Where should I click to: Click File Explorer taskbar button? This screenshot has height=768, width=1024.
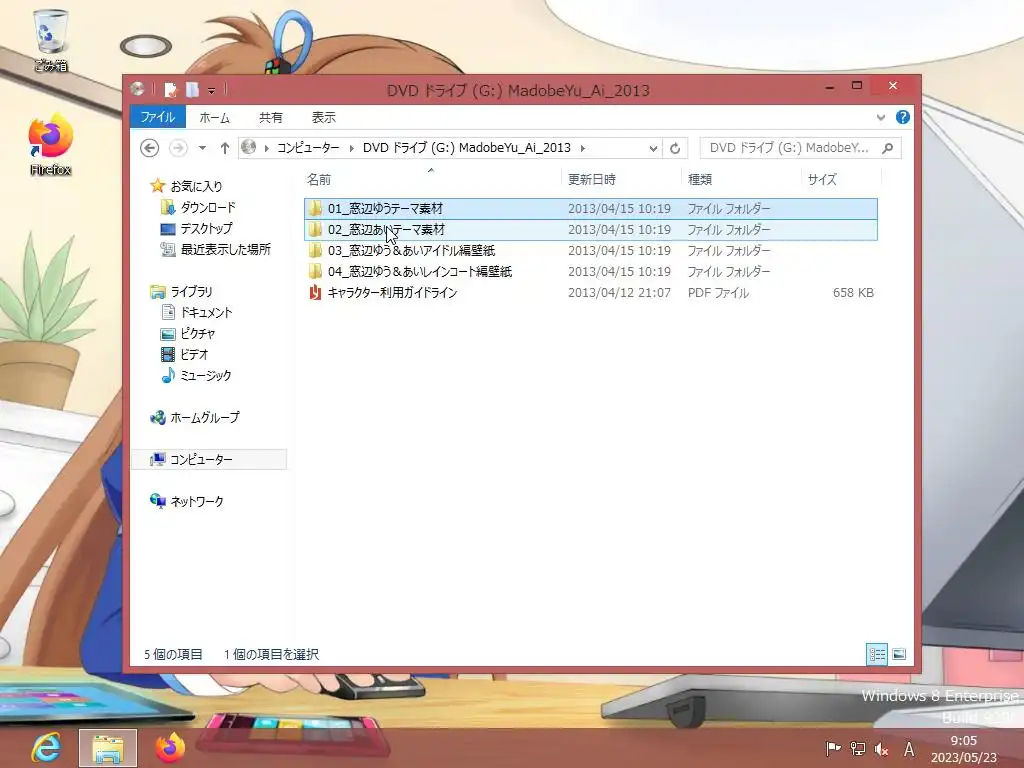108,748
